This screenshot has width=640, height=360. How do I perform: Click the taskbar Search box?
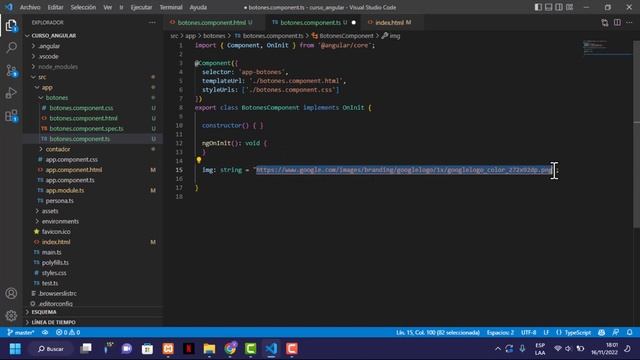click(51, 349)
